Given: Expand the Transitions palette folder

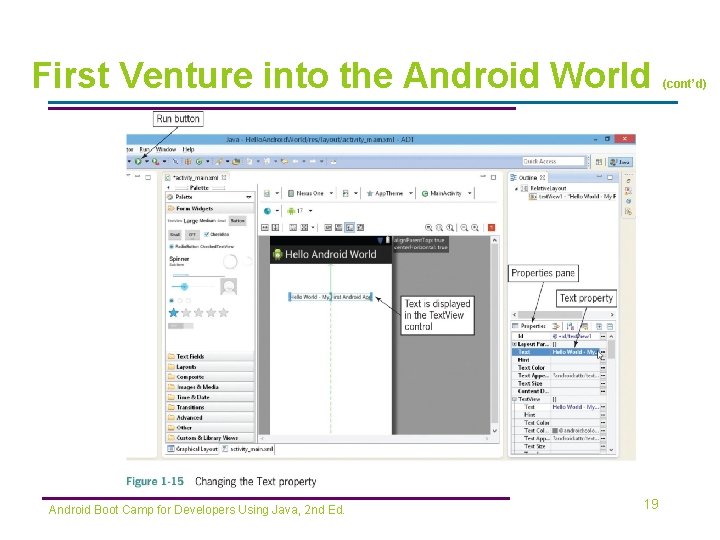Looking at the screenshot, I should click(x=210, y=407).
